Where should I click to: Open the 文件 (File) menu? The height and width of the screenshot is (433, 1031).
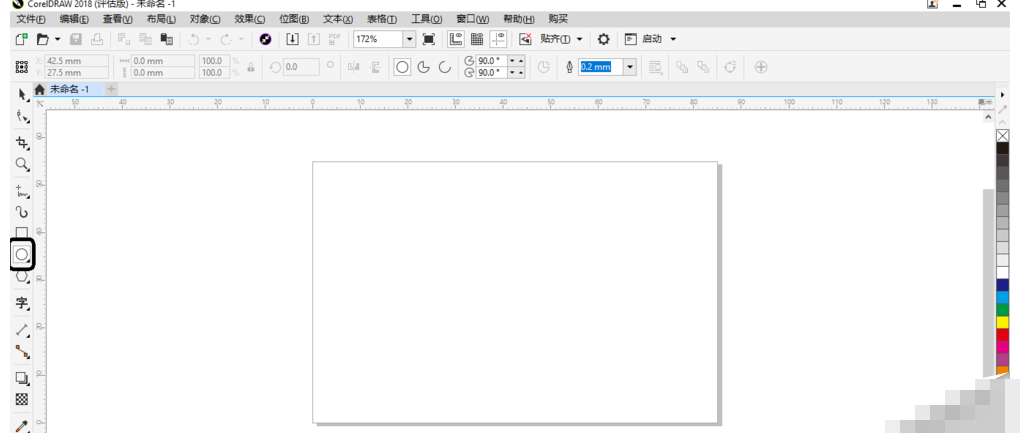31,19
